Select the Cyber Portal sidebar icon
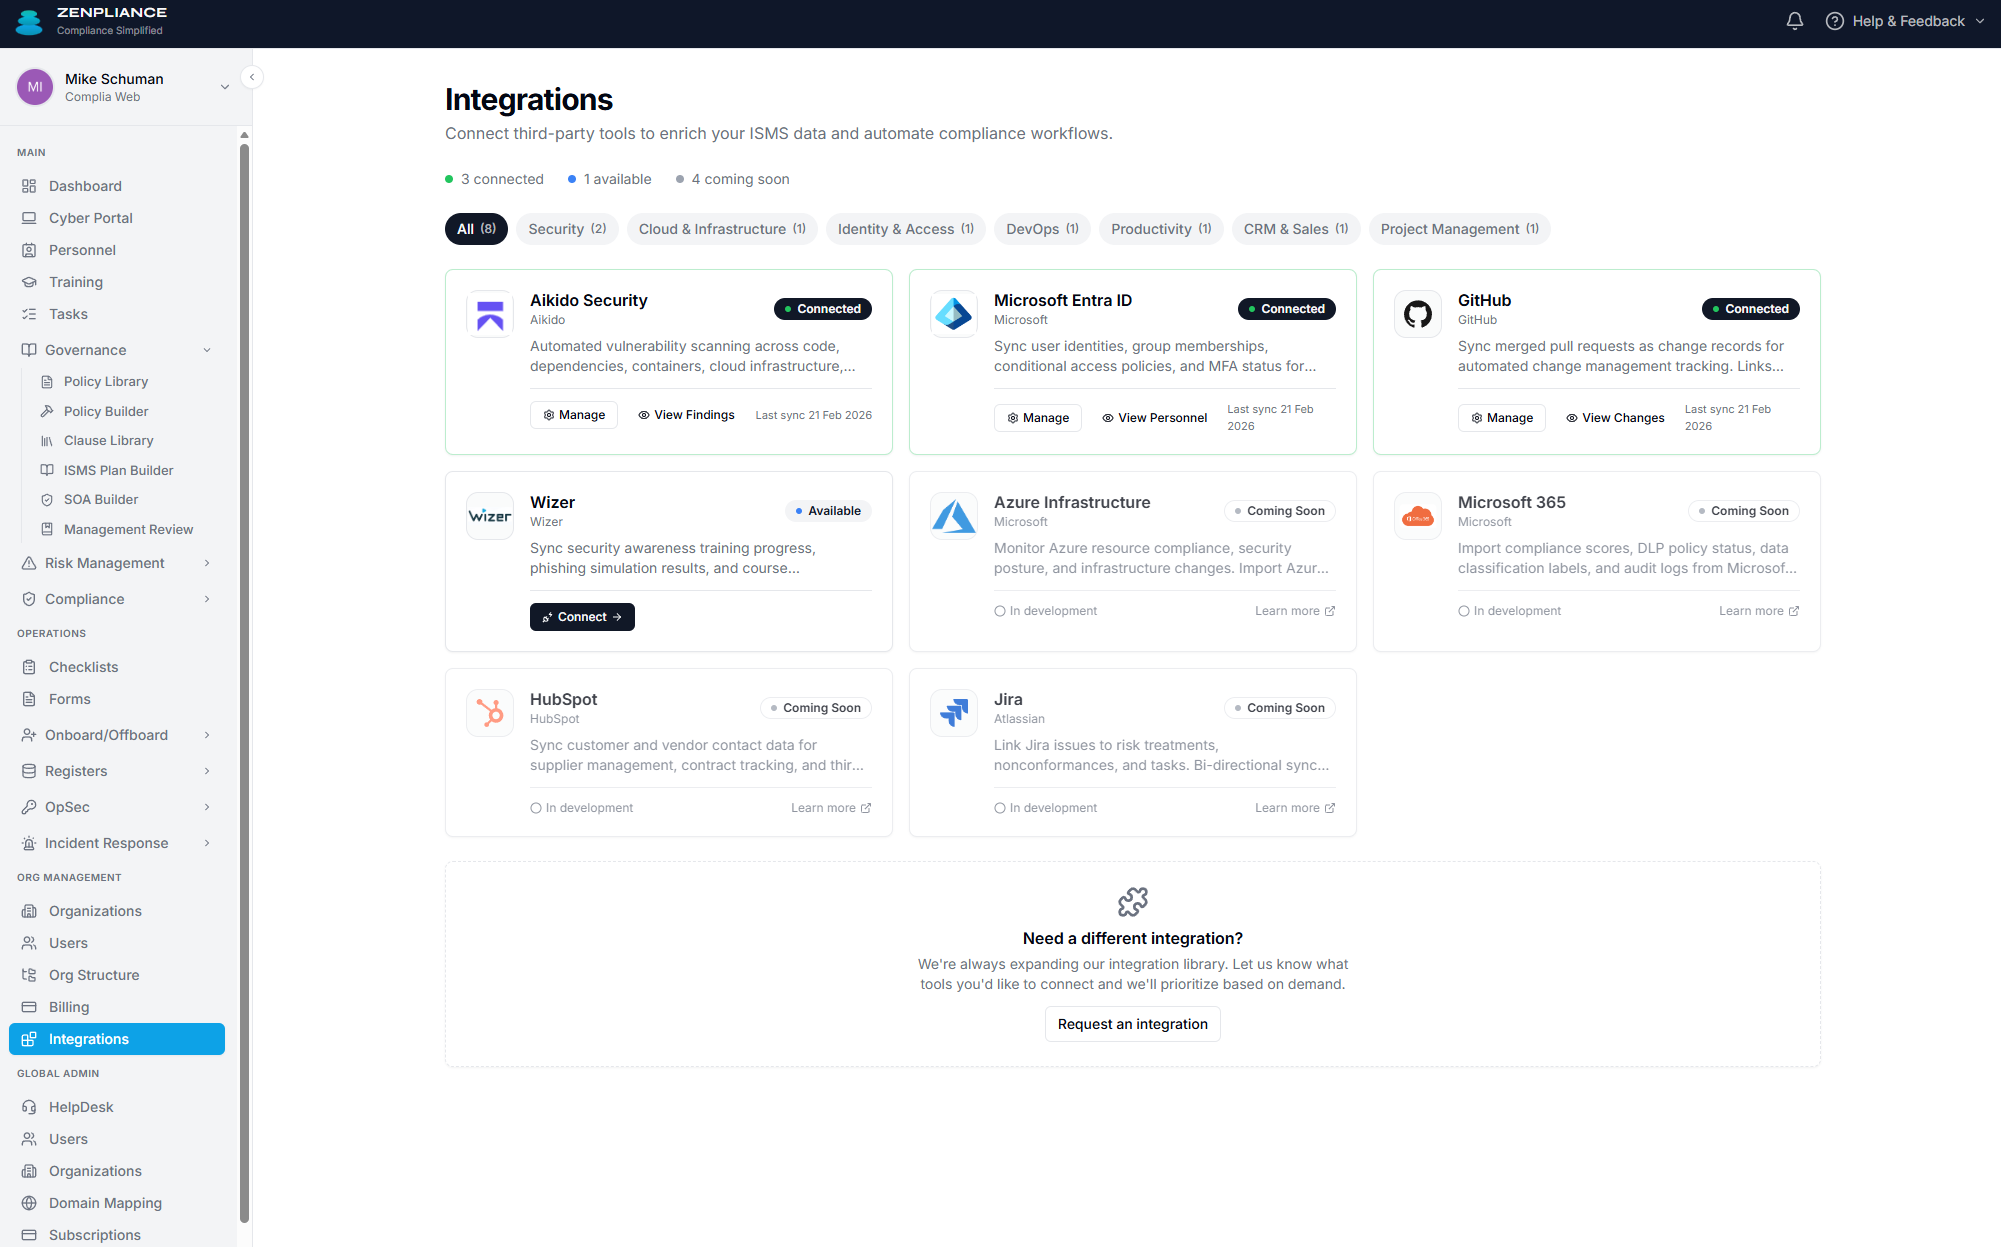The image size is (2001, 1247). click(29, 217)
